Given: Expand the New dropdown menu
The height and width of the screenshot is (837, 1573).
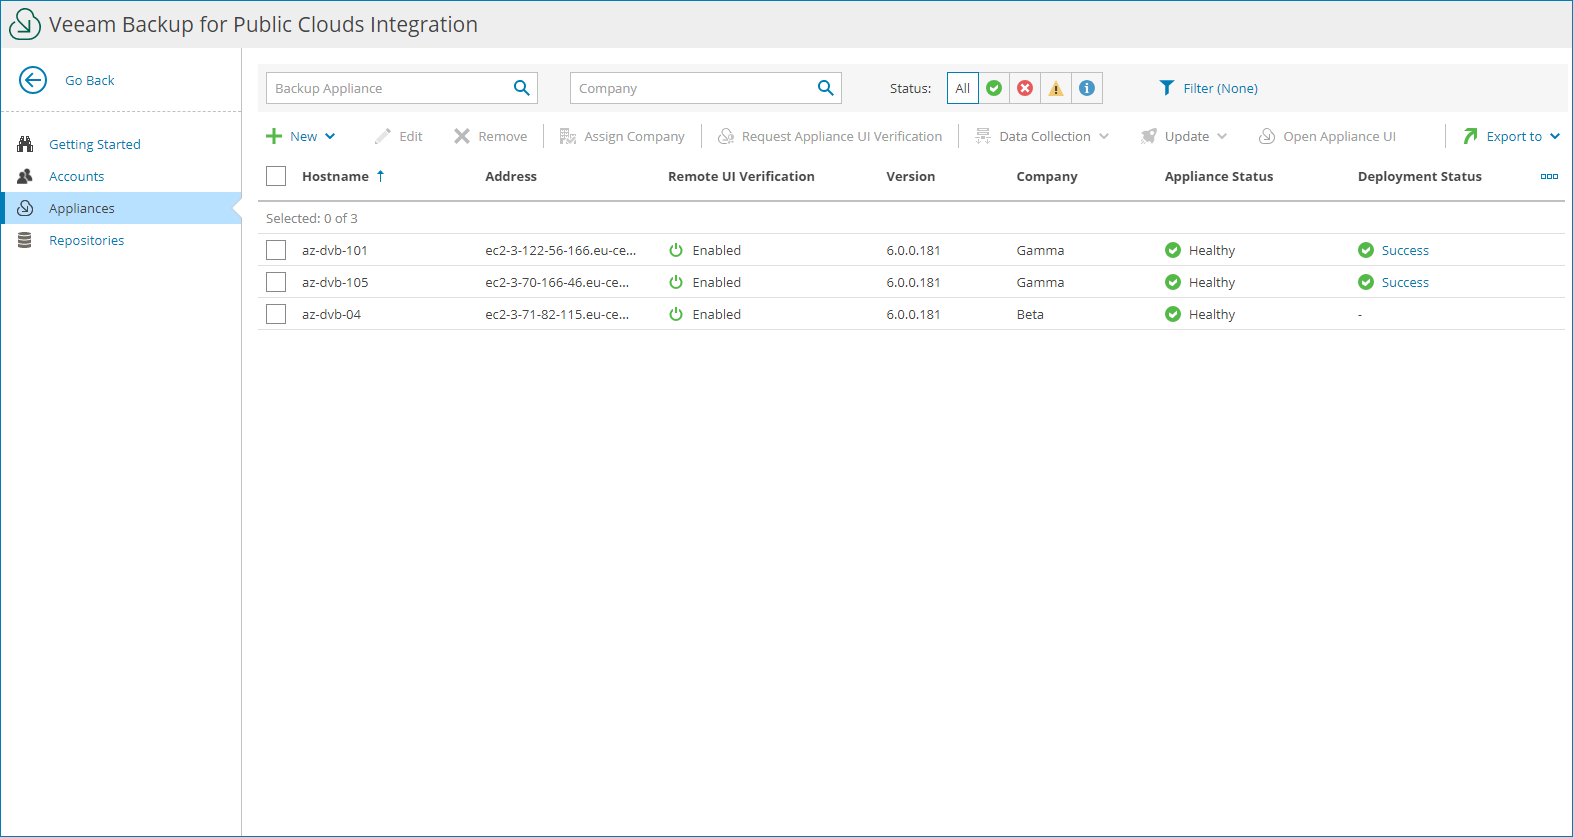Looking at the screenshot, I should pos(301,136).
